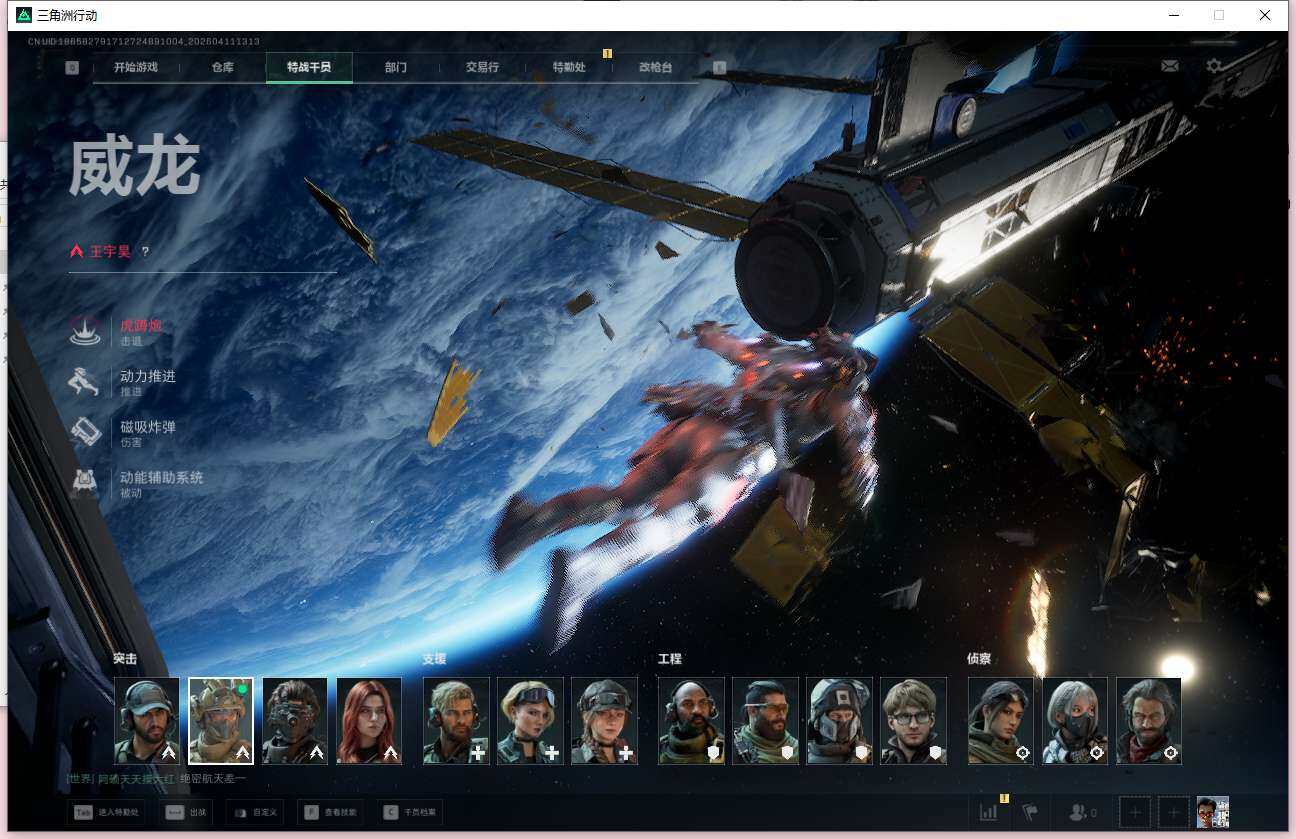Click the 侦察 class label

979,659
